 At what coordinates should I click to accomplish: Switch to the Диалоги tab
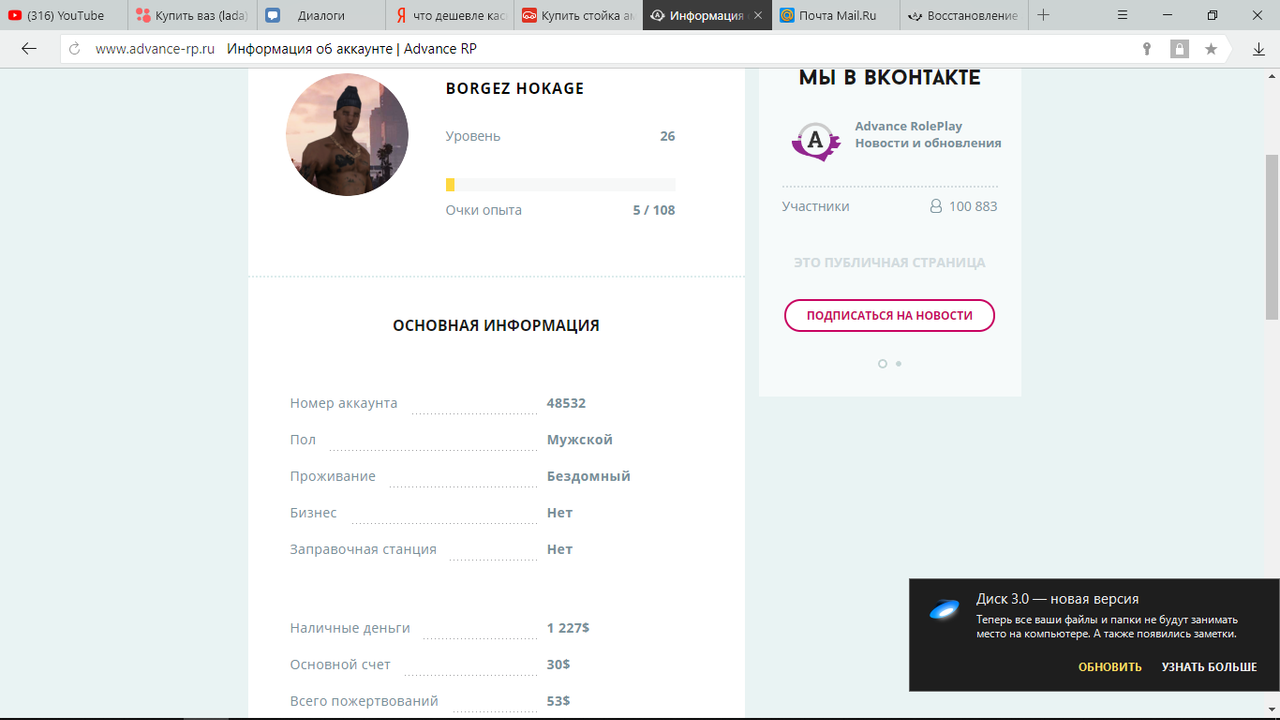[321, 15]
